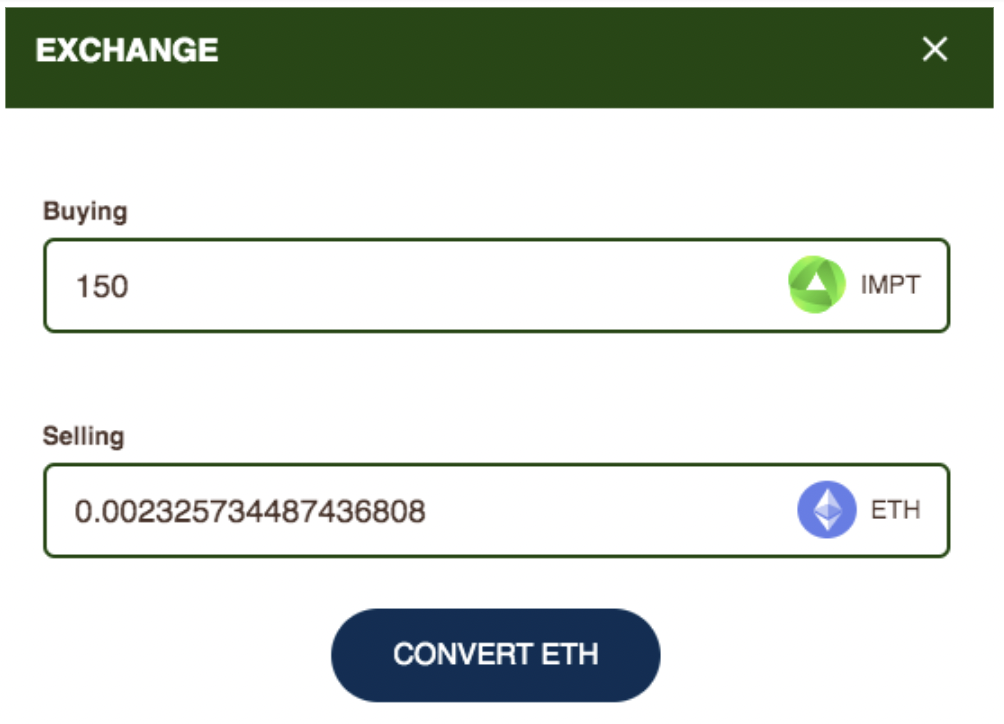Place cursor on the 0.0023257344487436808 amount
Viewport: 1004px width, 724px height.
pos(250,511)
